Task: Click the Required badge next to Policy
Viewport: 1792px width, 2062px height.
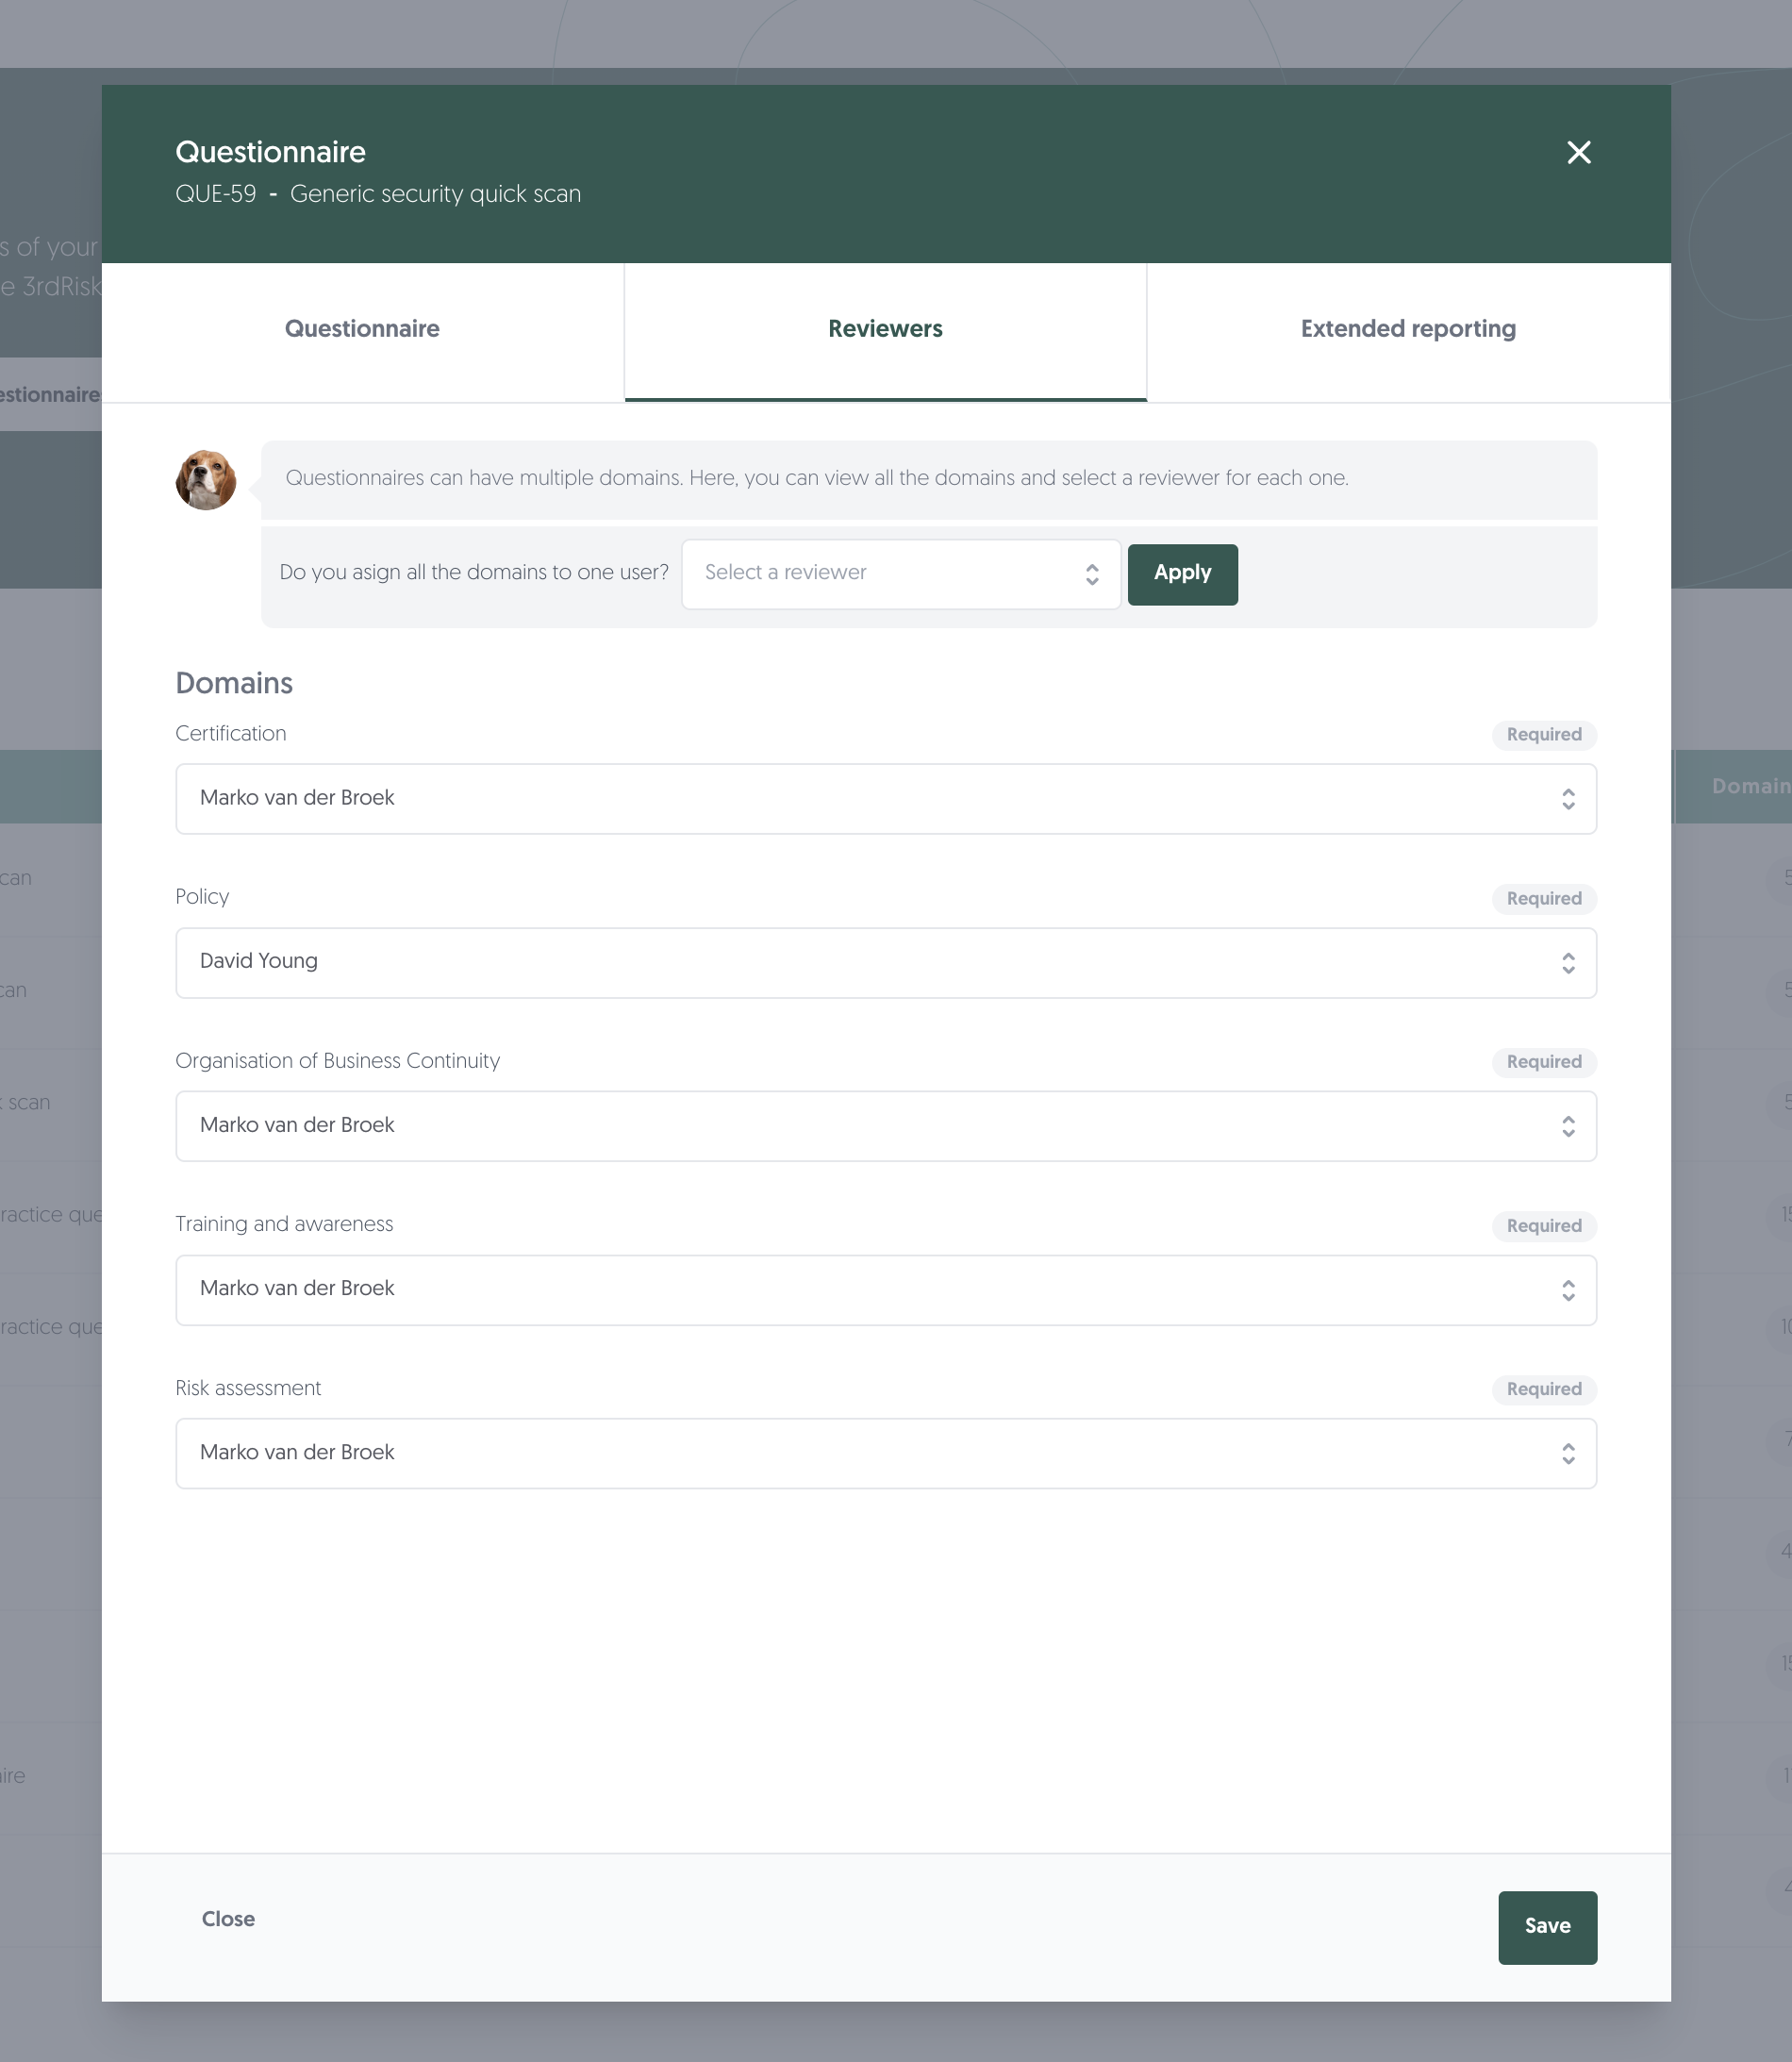Action: point(1544,898)
